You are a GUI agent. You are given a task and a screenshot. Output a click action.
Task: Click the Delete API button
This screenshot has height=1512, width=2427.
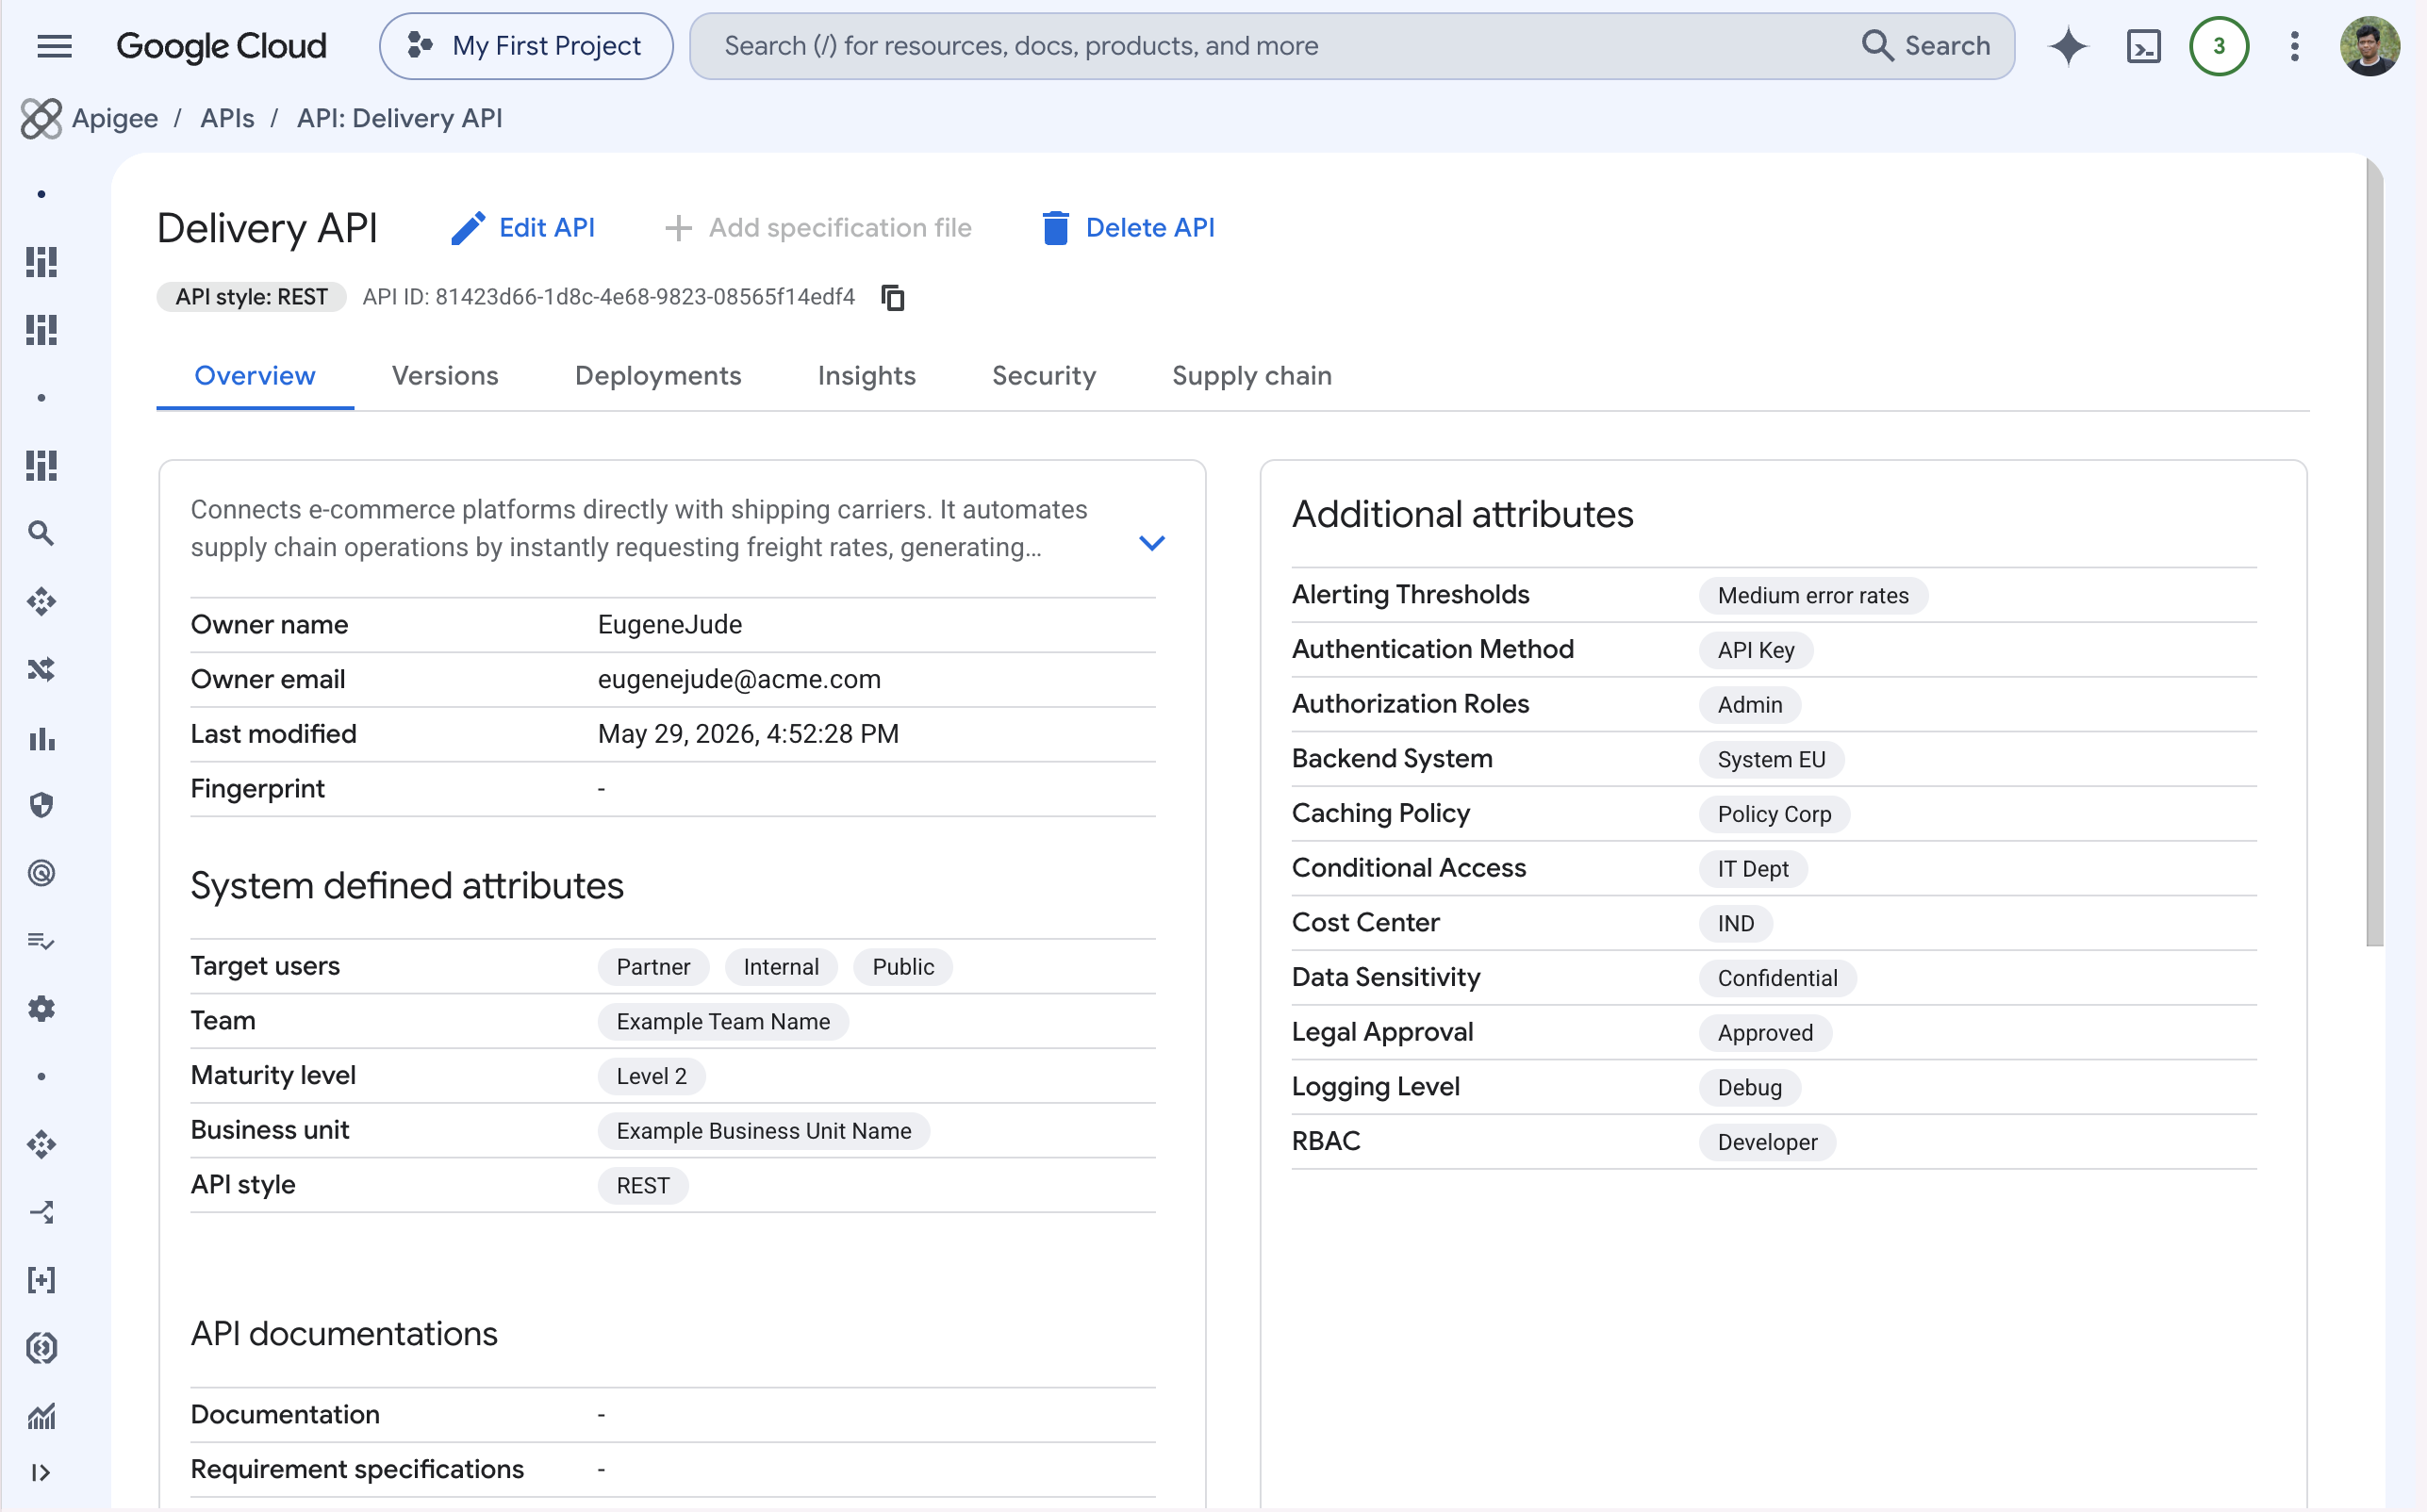coord(1128,228)
